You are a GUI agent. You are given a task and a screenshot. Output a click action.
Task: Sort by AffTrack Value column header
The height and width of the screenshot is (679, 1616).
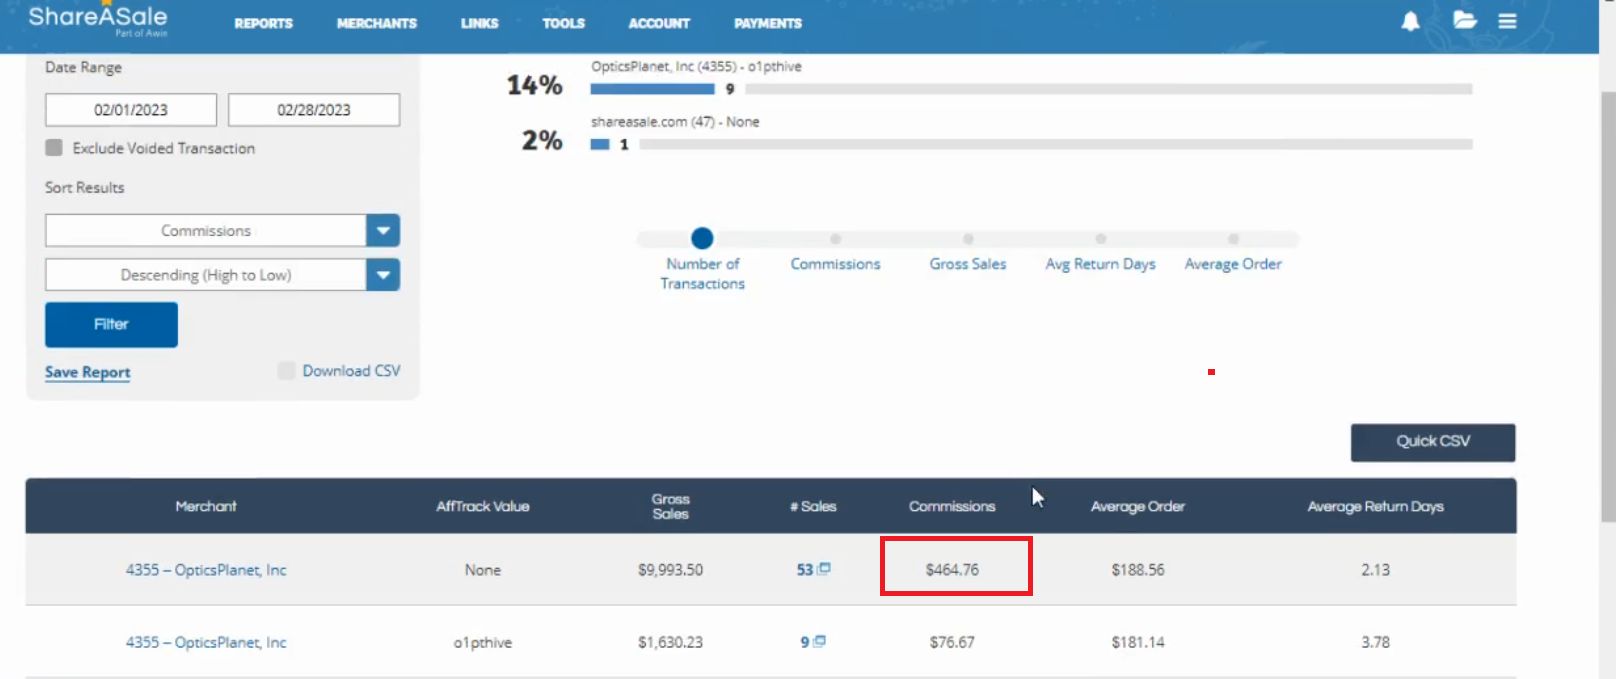[482, 506]
